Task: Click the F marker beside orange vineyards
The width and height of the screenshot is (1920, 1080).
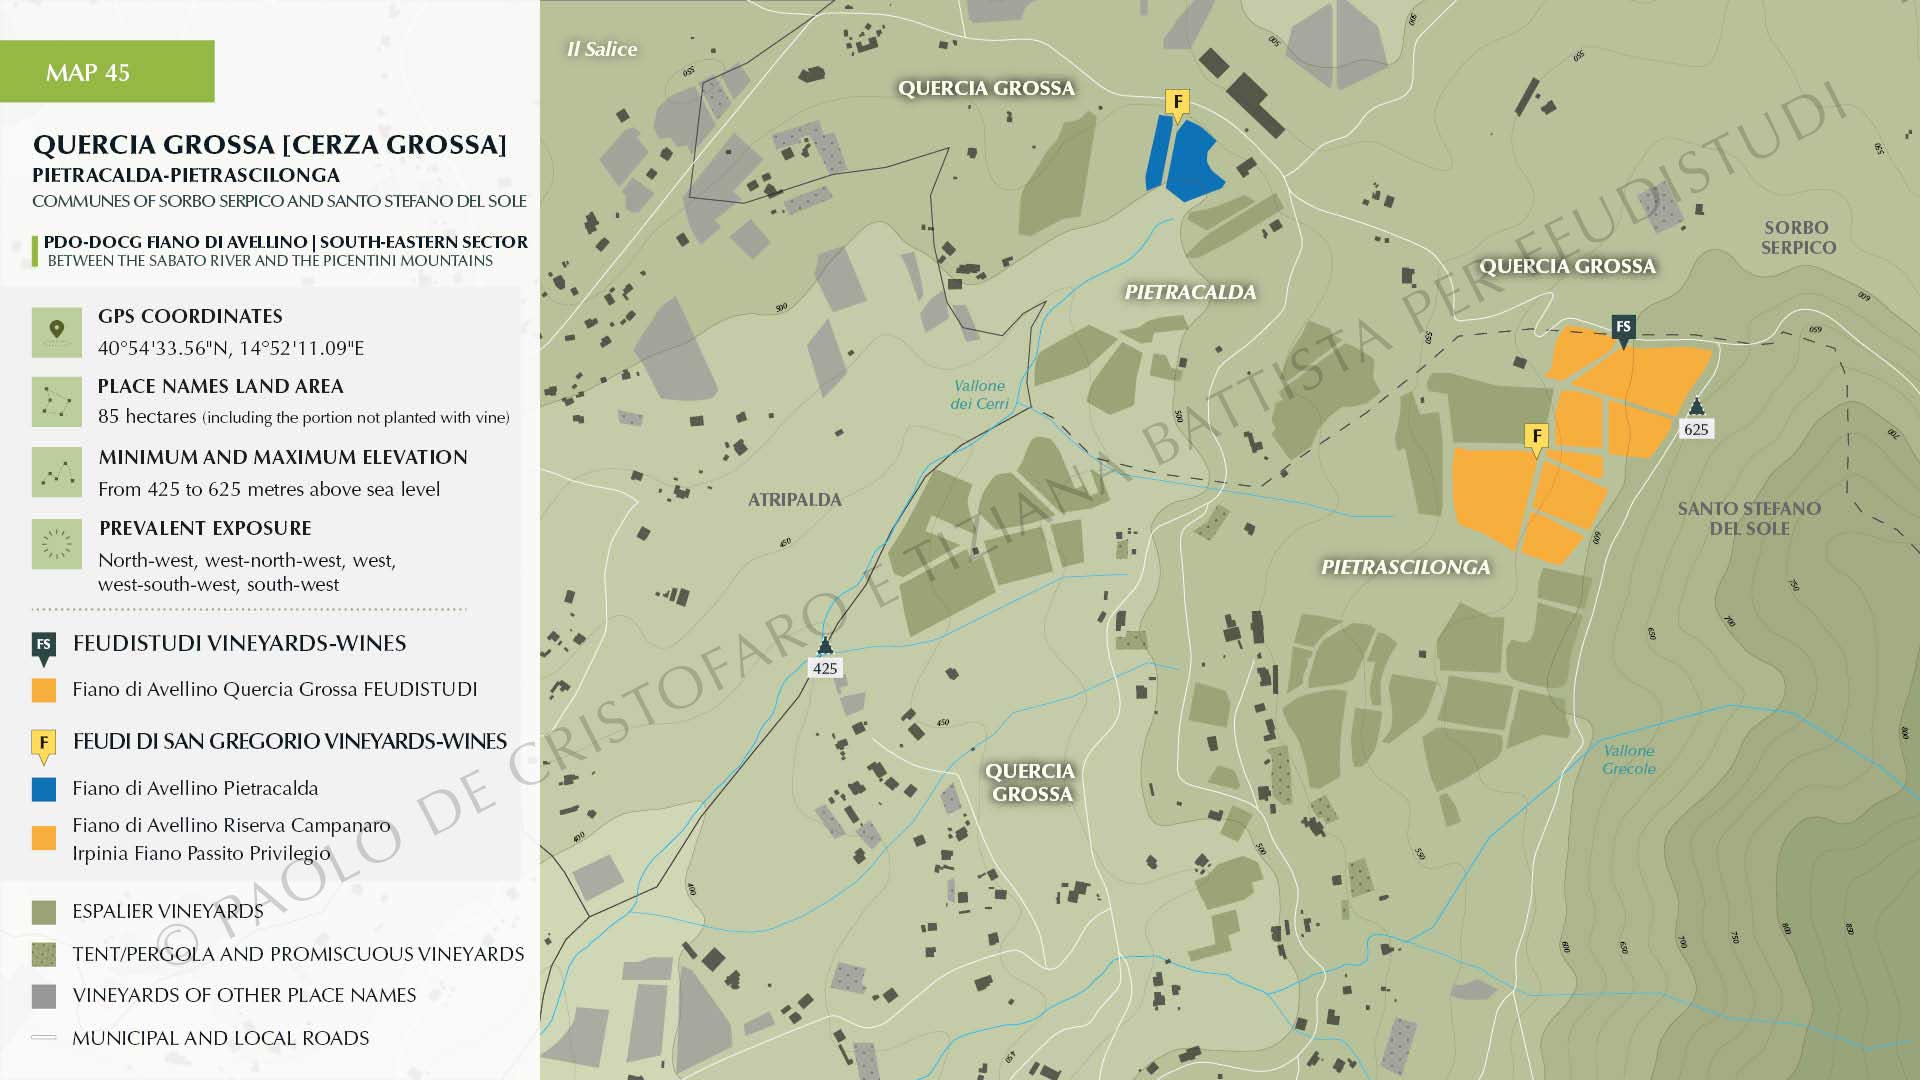Action: pyautogui.click(x=1536, y=438)
